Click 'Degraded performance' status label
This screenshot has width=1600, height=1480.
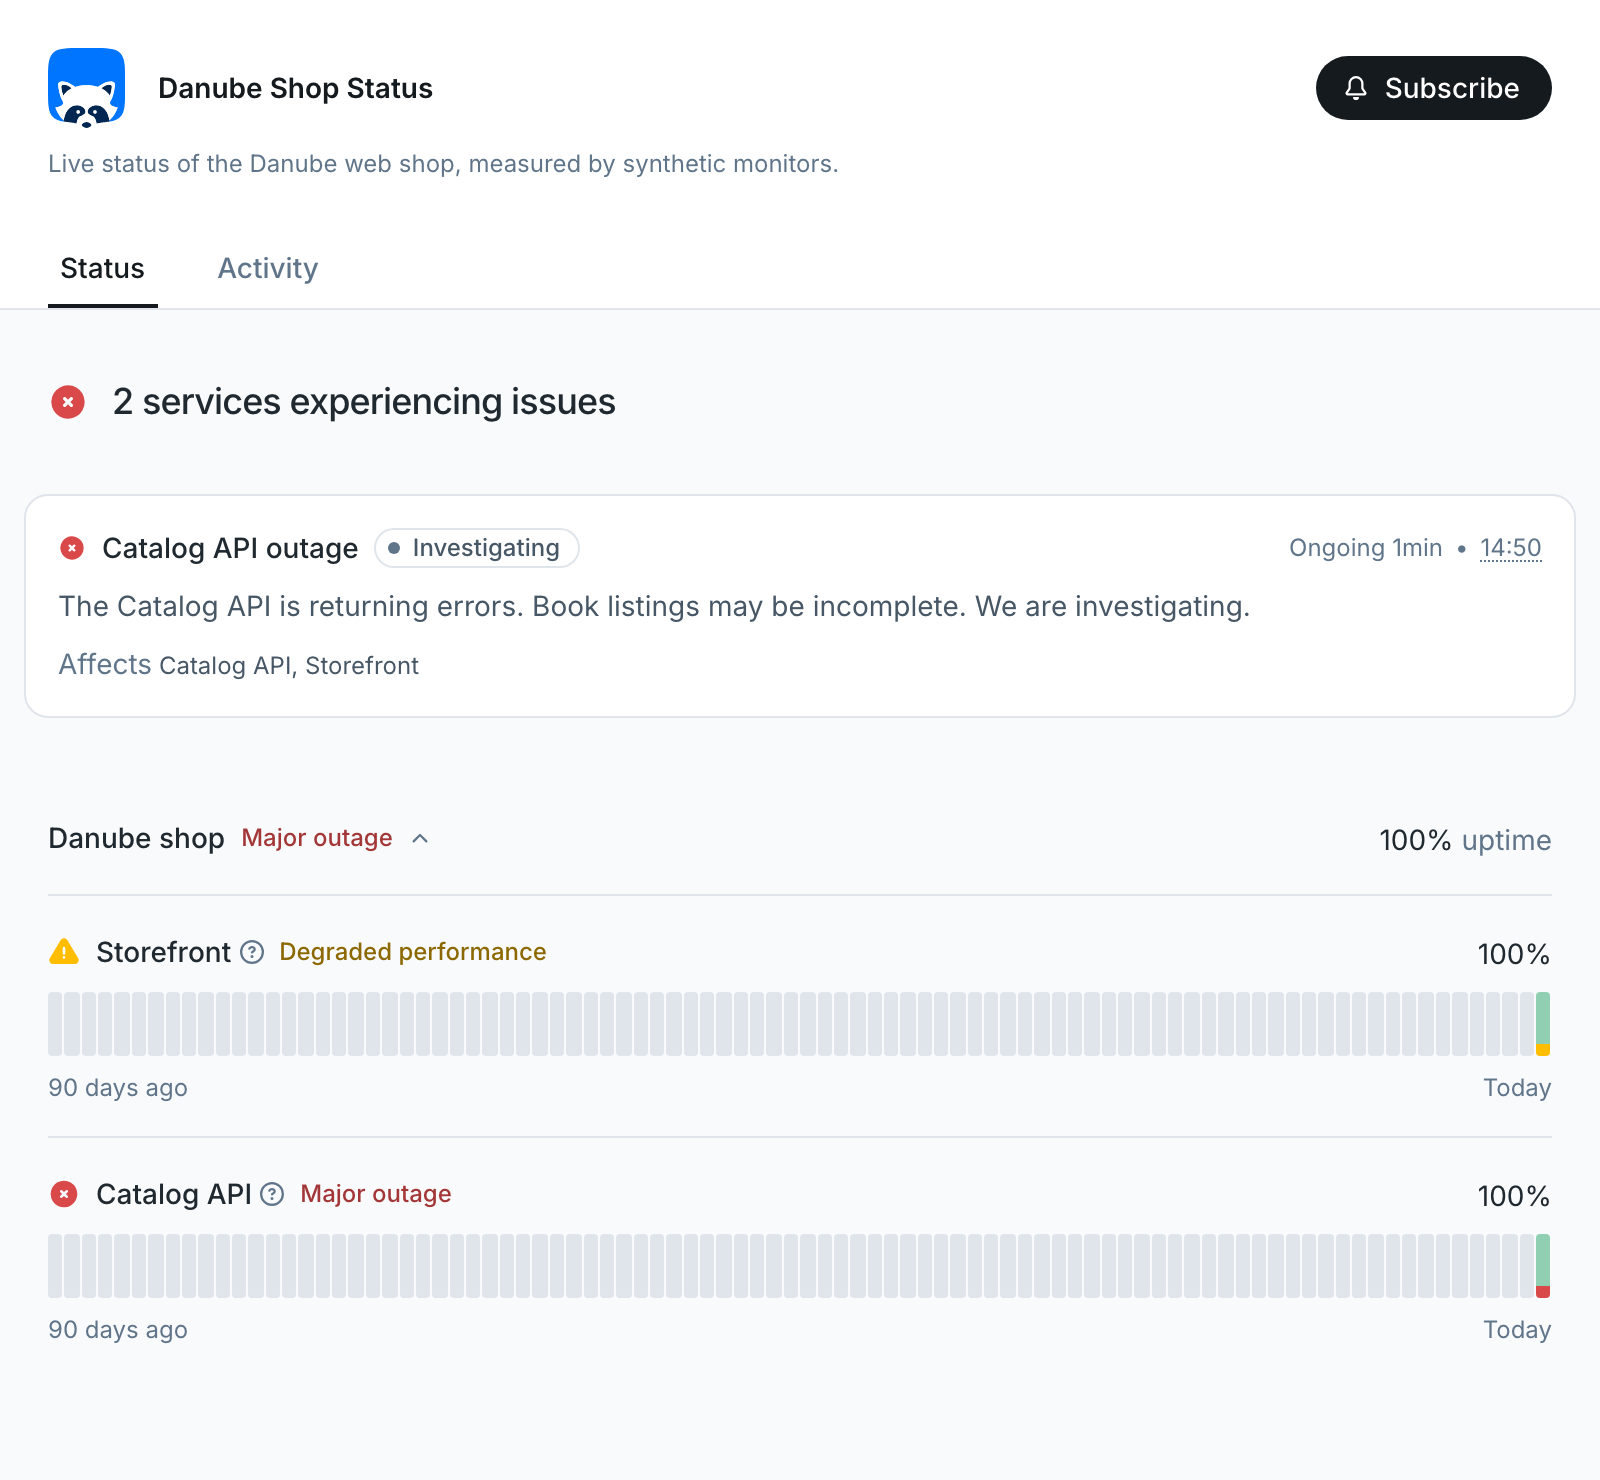pyautogui.click(x=413, y=952)
